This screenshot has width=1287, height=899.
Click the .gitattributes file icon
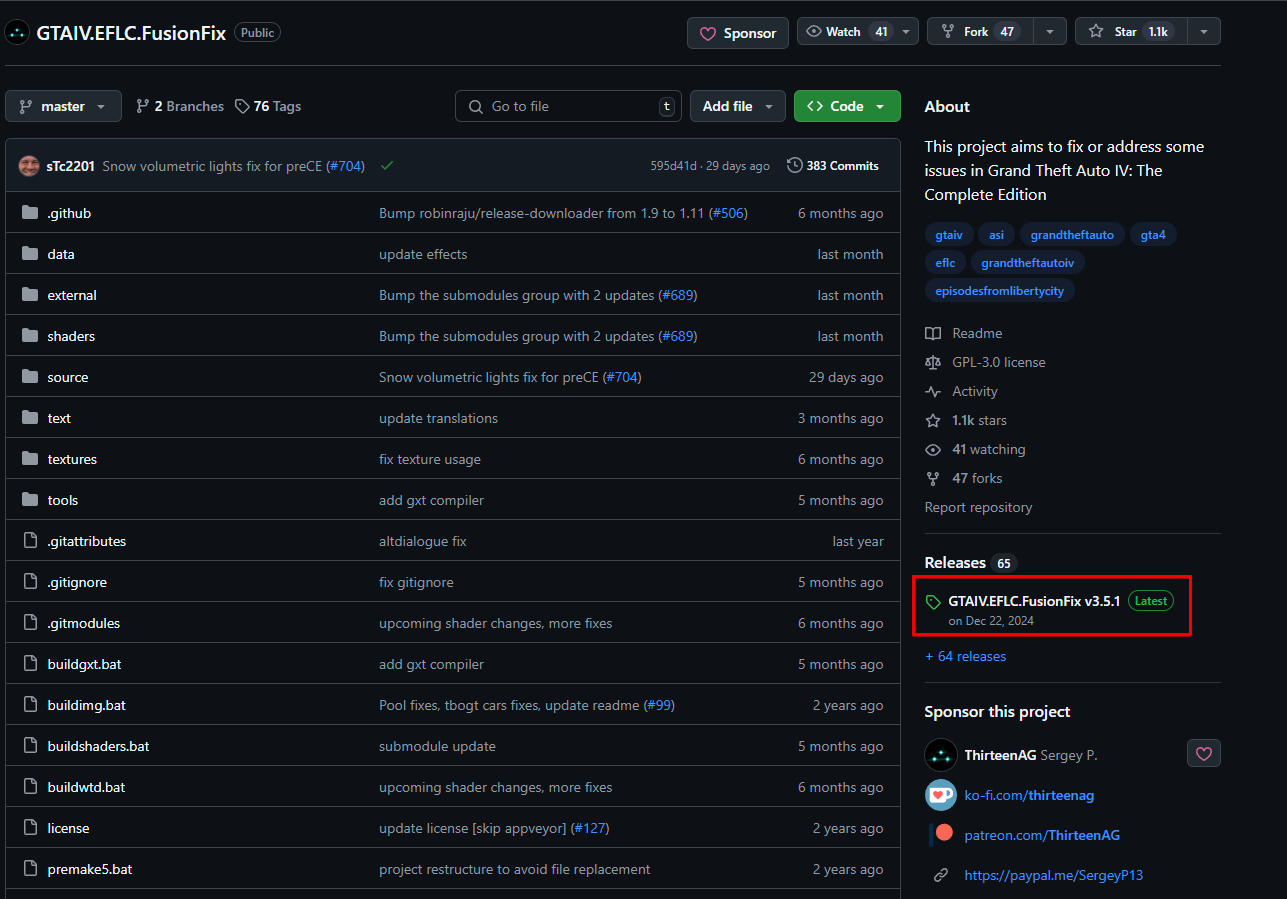tap(29, 541)
